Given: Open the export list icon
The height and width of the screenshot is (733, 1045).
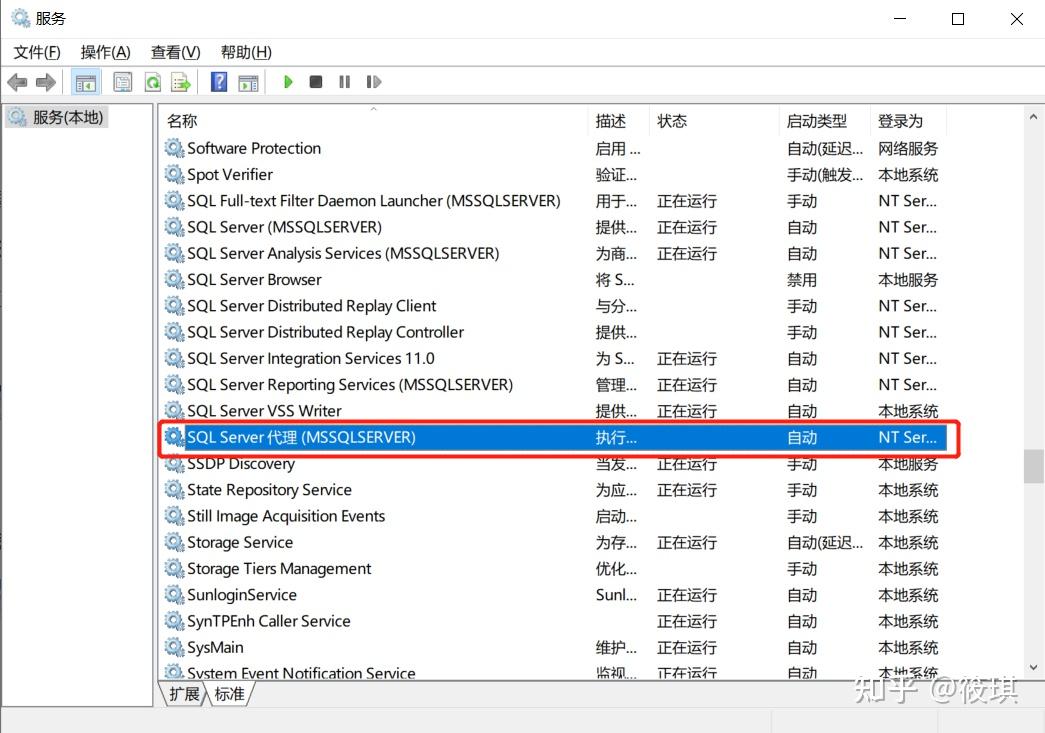Looking at the screenshot, I should pyautogui.click(x=181, y=81).
